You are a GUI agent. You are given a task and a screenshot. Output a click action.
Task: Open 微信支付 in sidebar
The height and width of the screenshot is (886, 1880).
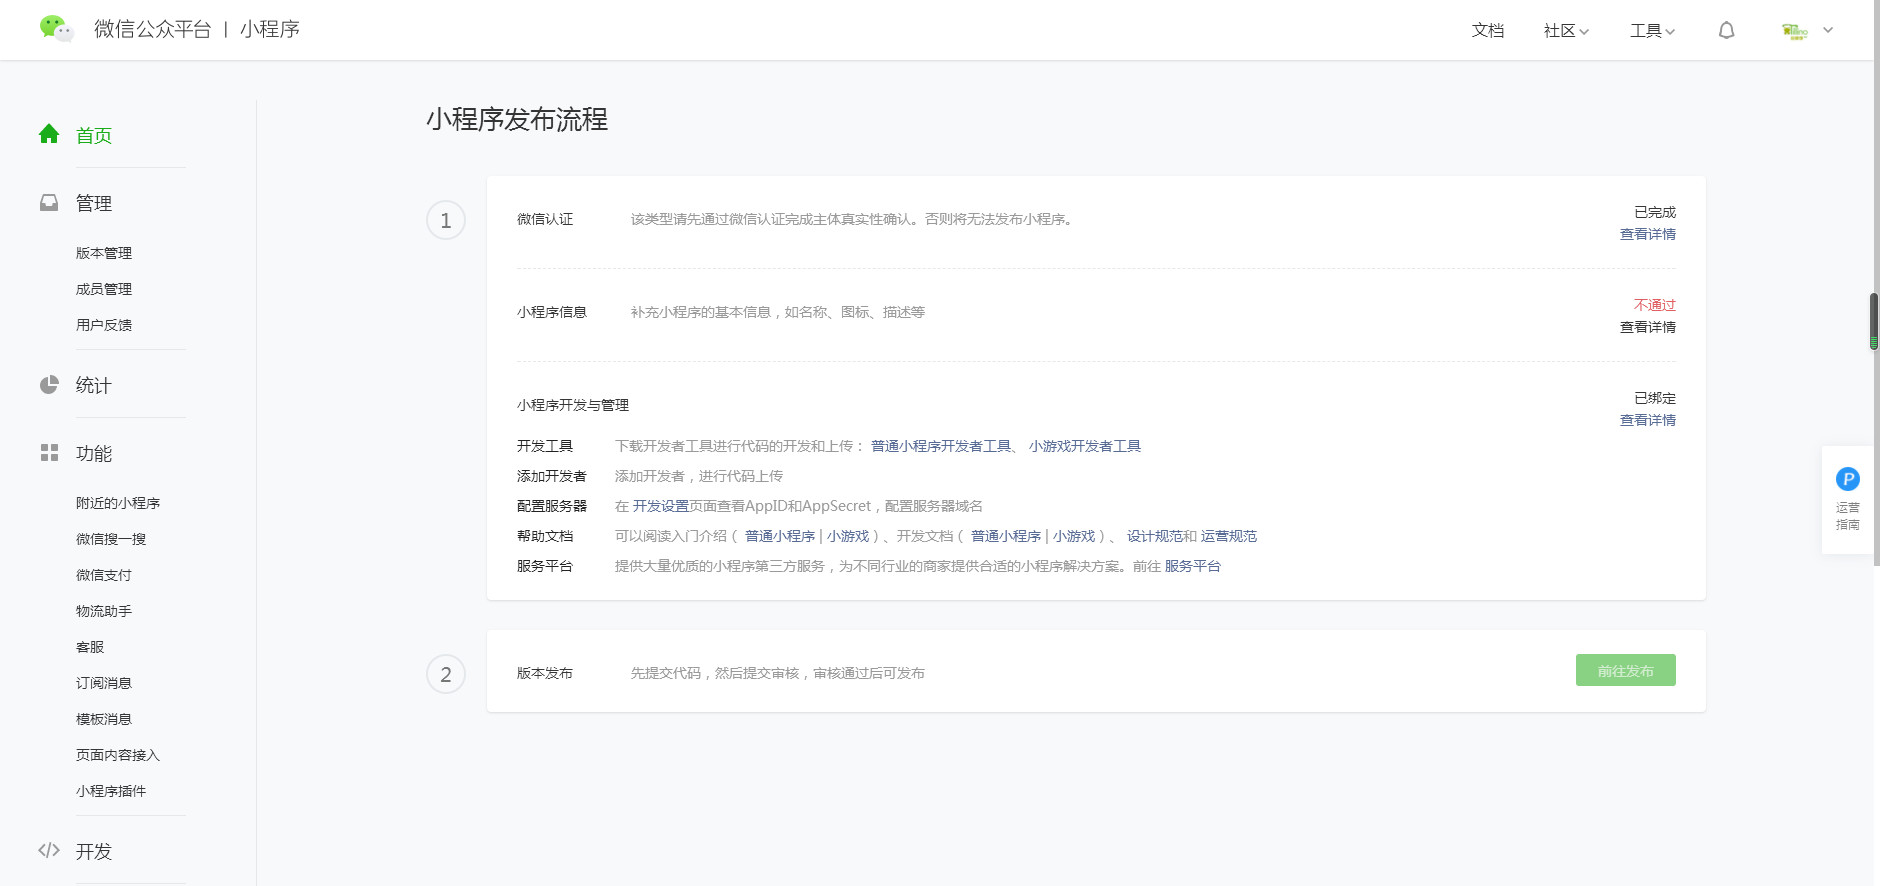tap(104, 575)
